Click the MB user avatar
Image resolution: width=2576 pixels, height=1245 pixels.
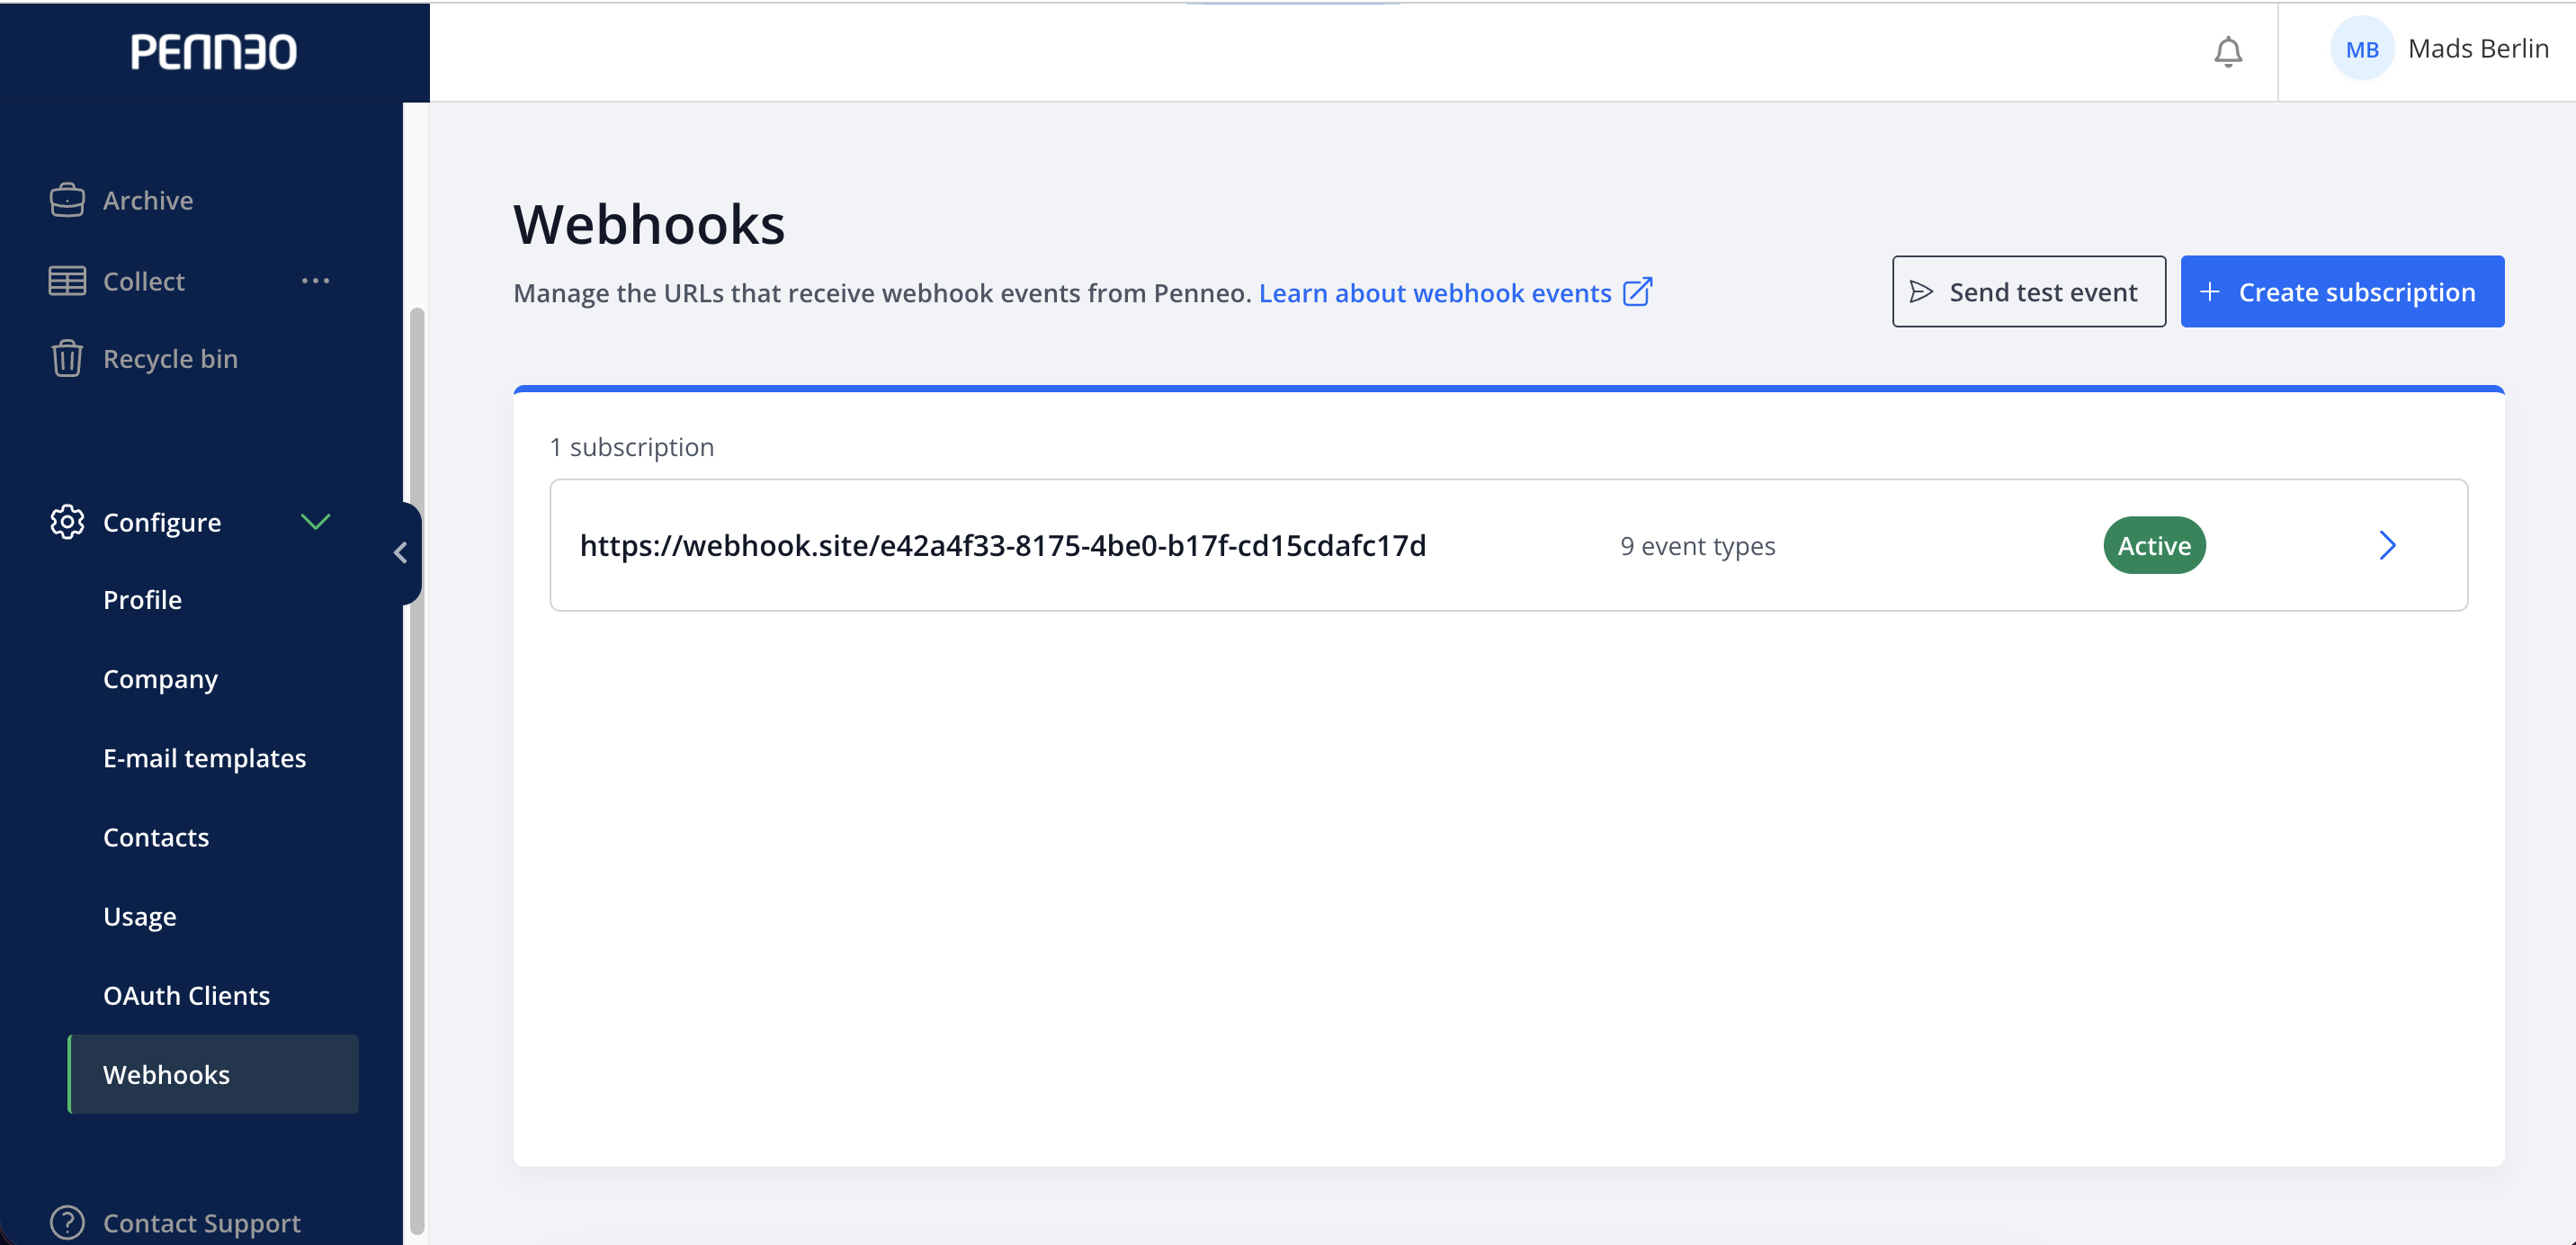2362,49
